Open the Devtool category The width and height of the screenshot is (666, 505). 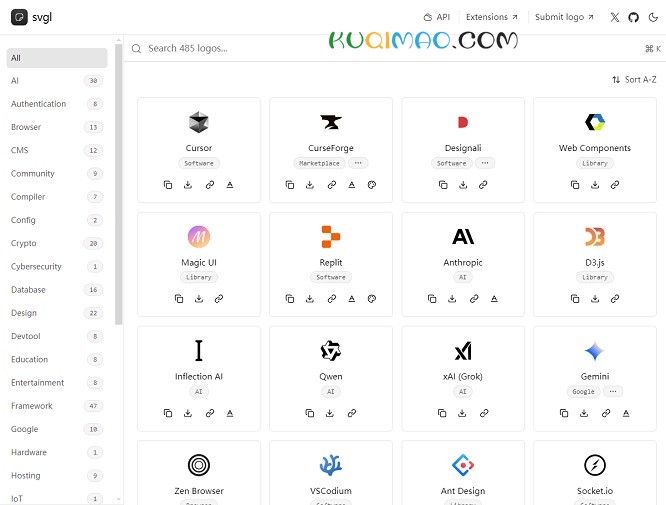coord(57,336)
